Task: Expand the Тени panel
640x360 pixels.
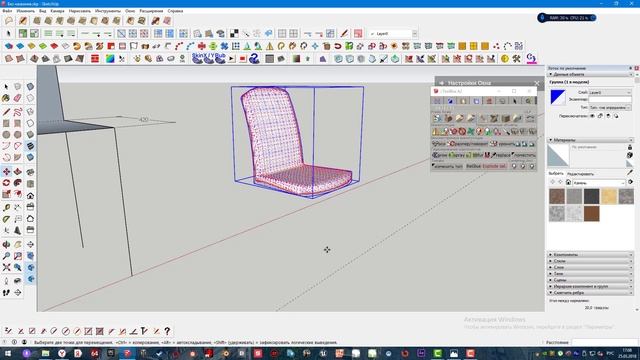Action: 590,273
